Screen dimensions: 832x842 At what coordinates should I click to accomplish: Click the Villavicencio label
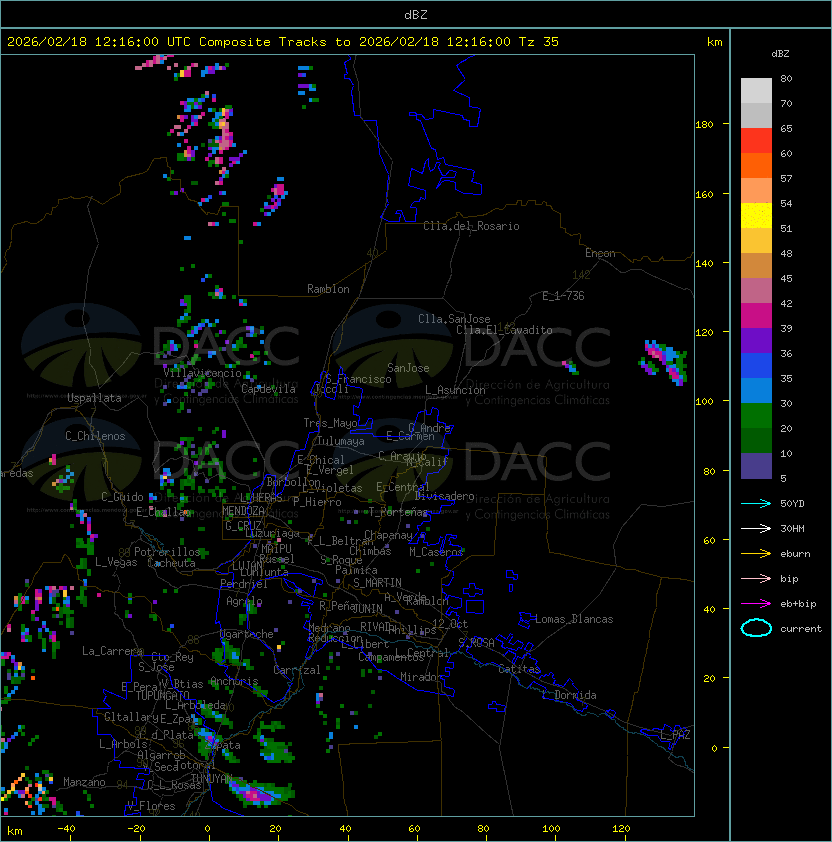pyautogui.click(x=202, y=373)
